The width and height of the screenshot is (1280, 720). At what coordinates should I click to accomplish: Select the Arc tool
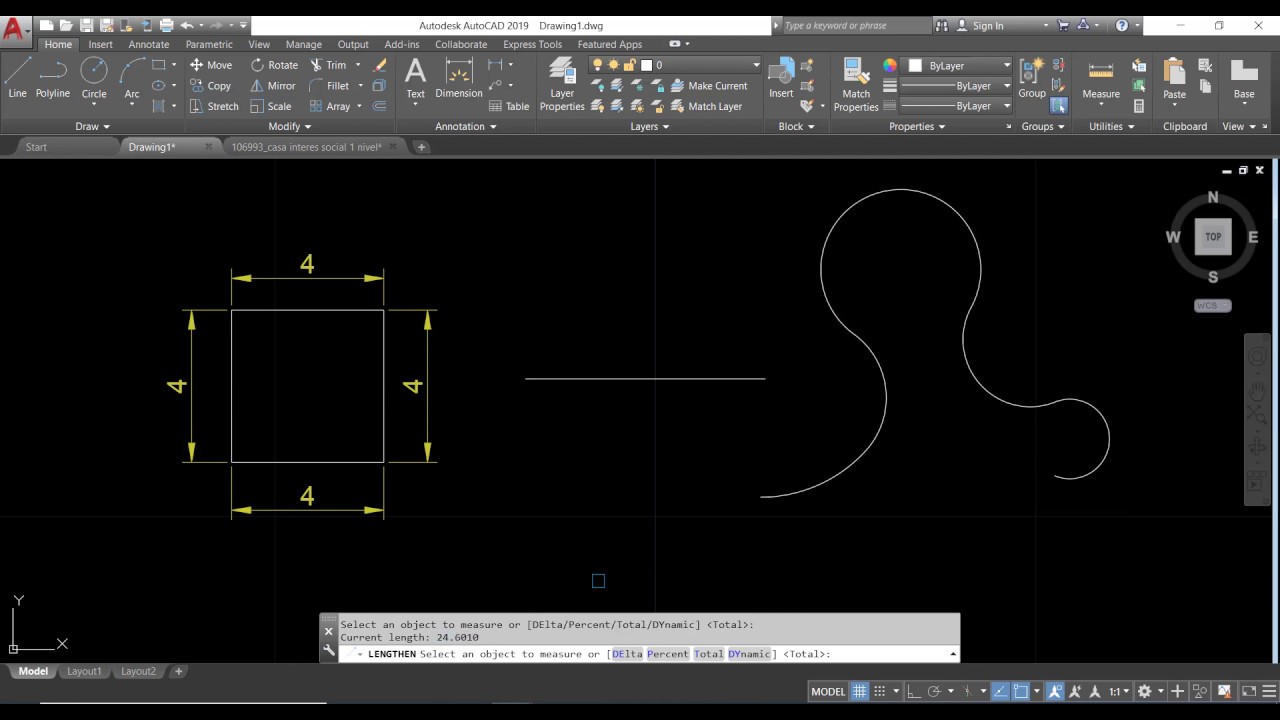pos(132,78)
